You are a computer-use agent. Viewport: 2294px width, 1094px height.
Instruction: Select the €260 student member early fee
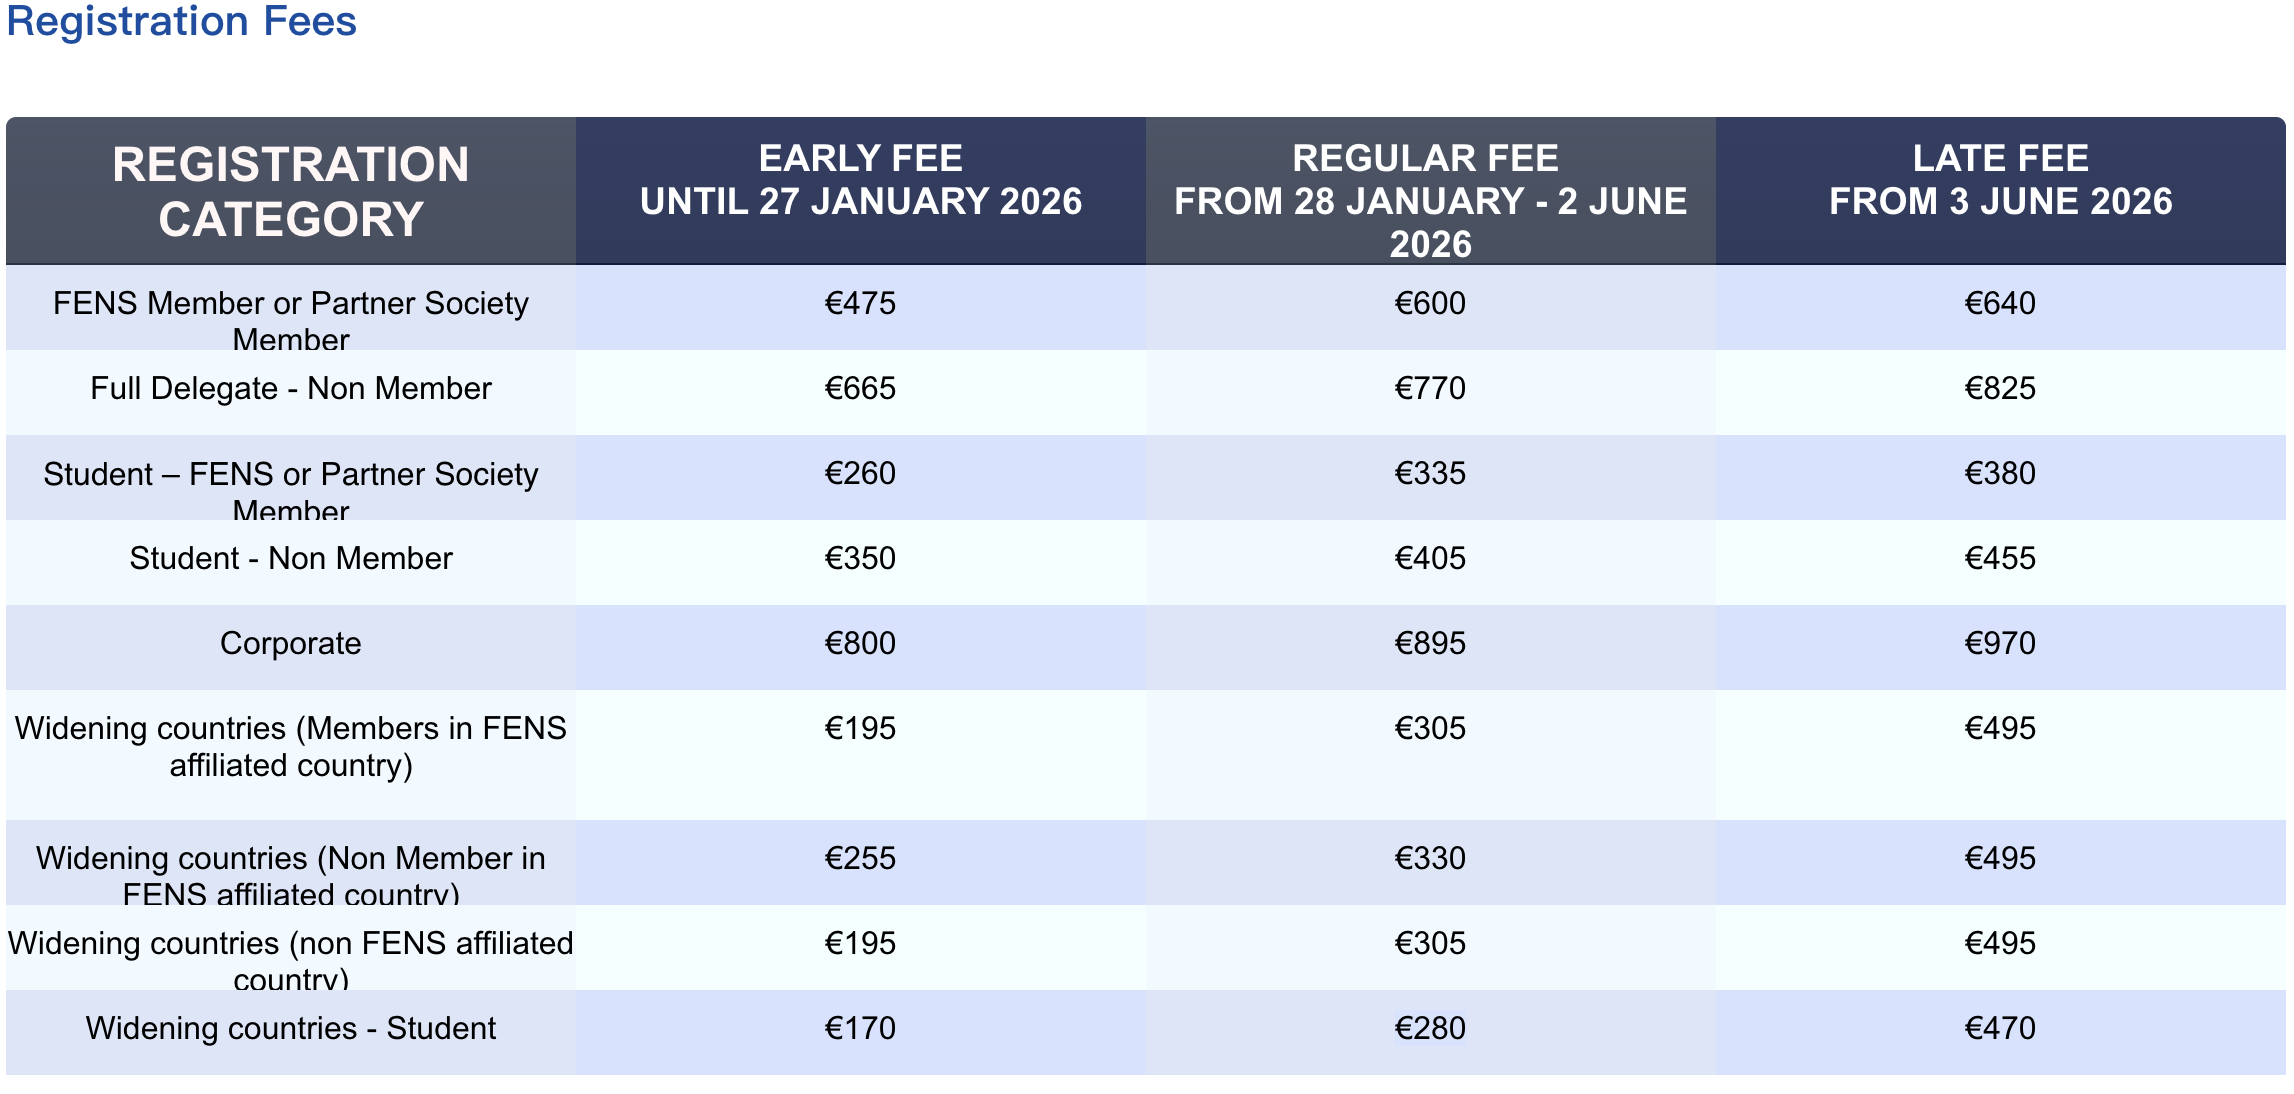[860, 473]
